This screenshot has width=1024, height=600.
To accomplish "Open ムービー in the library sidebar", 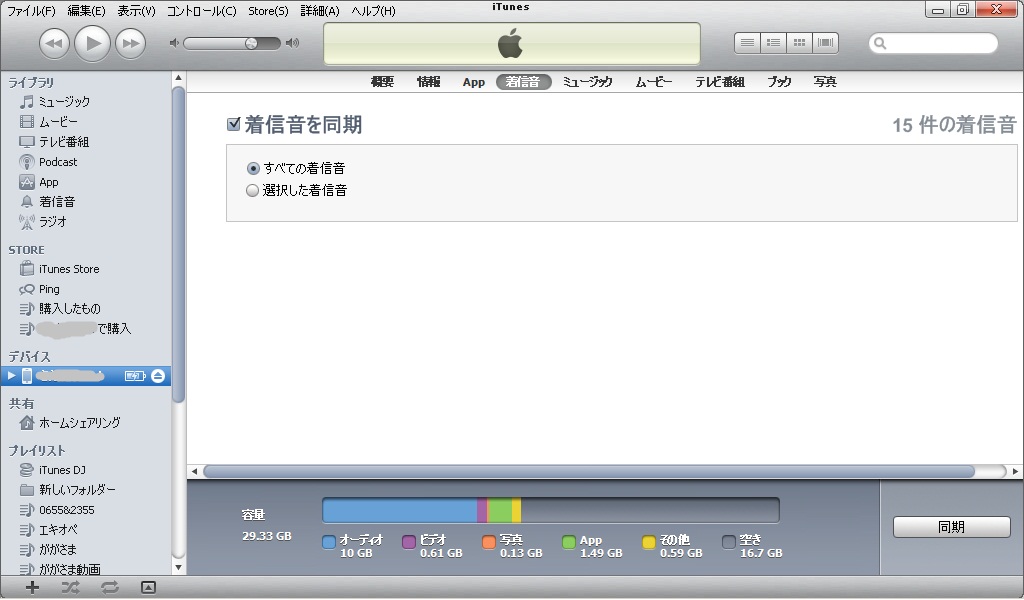I will [58, 122].
